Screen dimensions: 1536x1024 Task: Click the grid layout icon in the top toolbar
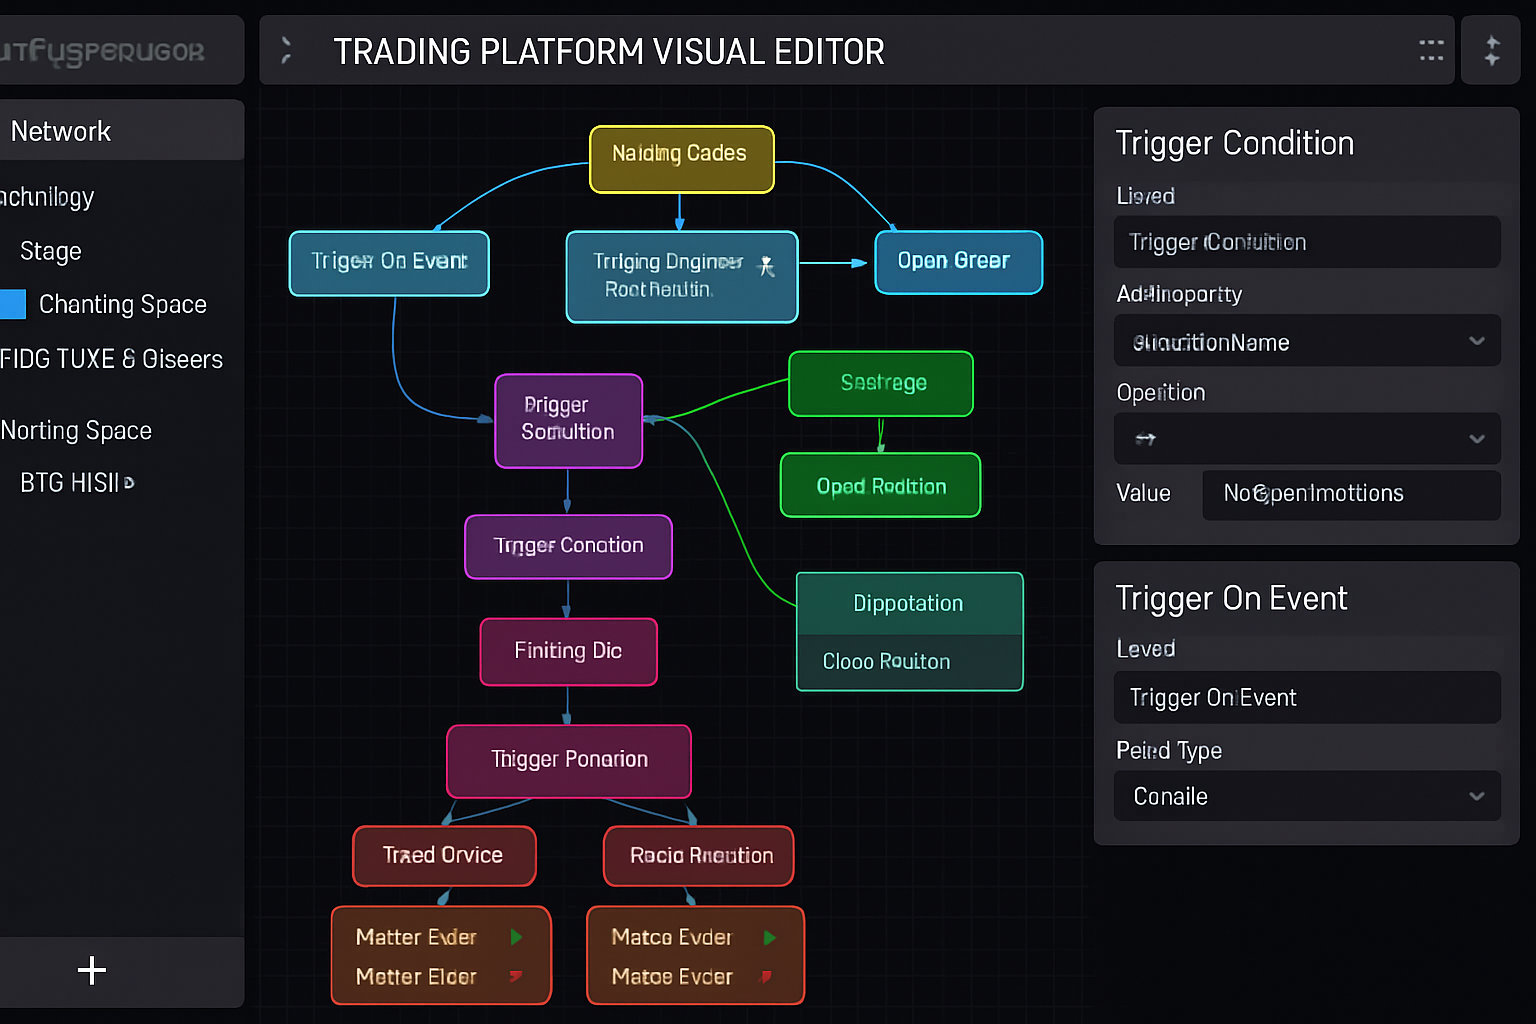[x=1430, y=50]
